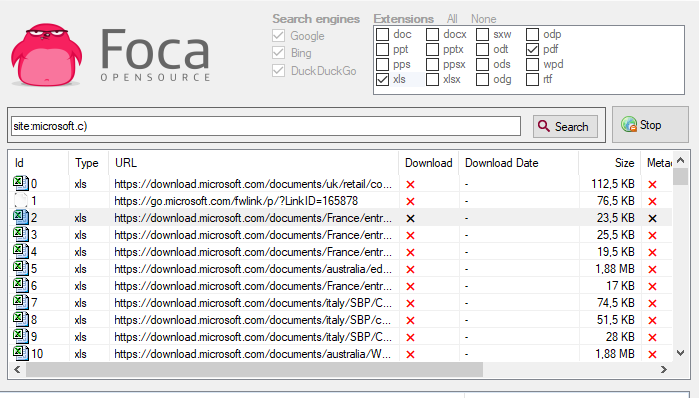Select the uk/retail URL in row 0
Image resolution: width=699 pixels, height=398 pixels.
coord(253,184)
